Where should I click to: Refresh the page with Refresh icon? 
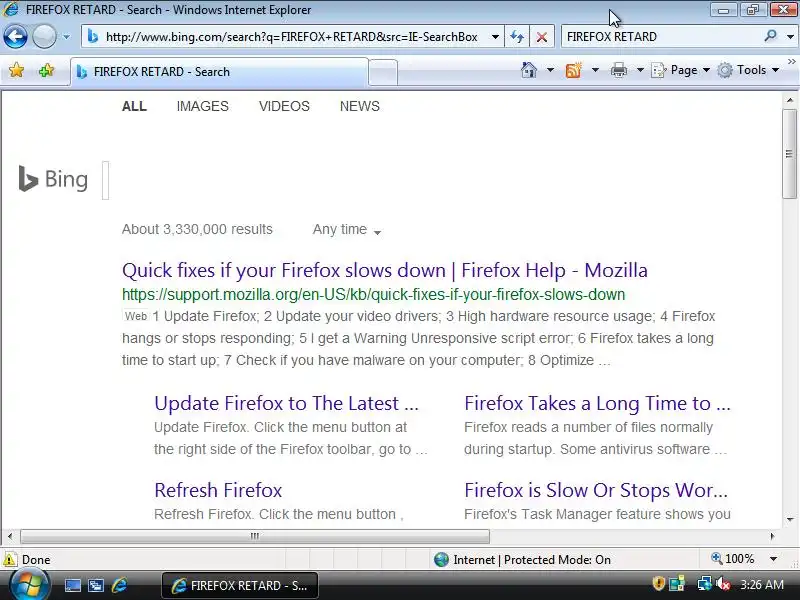(517, 37)
